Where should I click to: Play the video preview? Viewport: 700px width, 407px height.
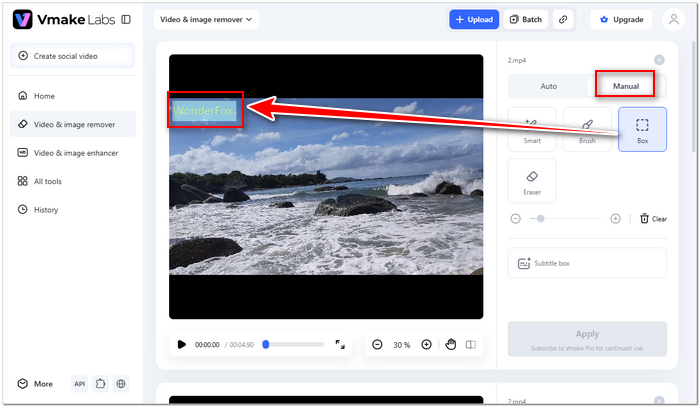[181, 345]
